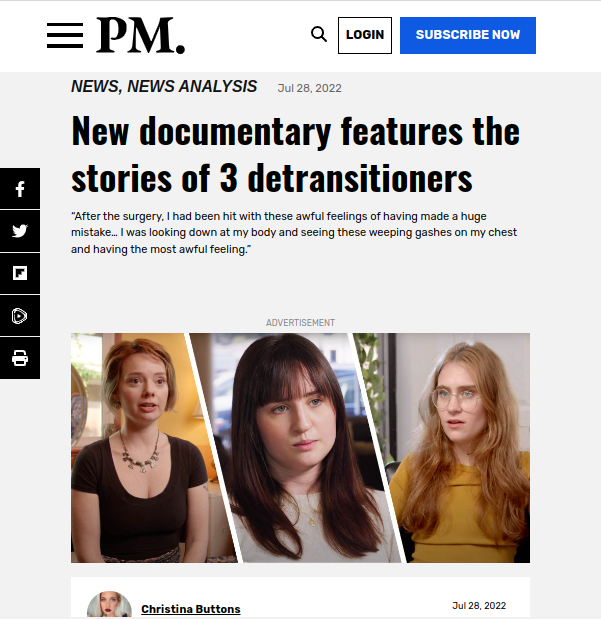Share article on Flipboard
601x619 pixels.
[20, 273]
